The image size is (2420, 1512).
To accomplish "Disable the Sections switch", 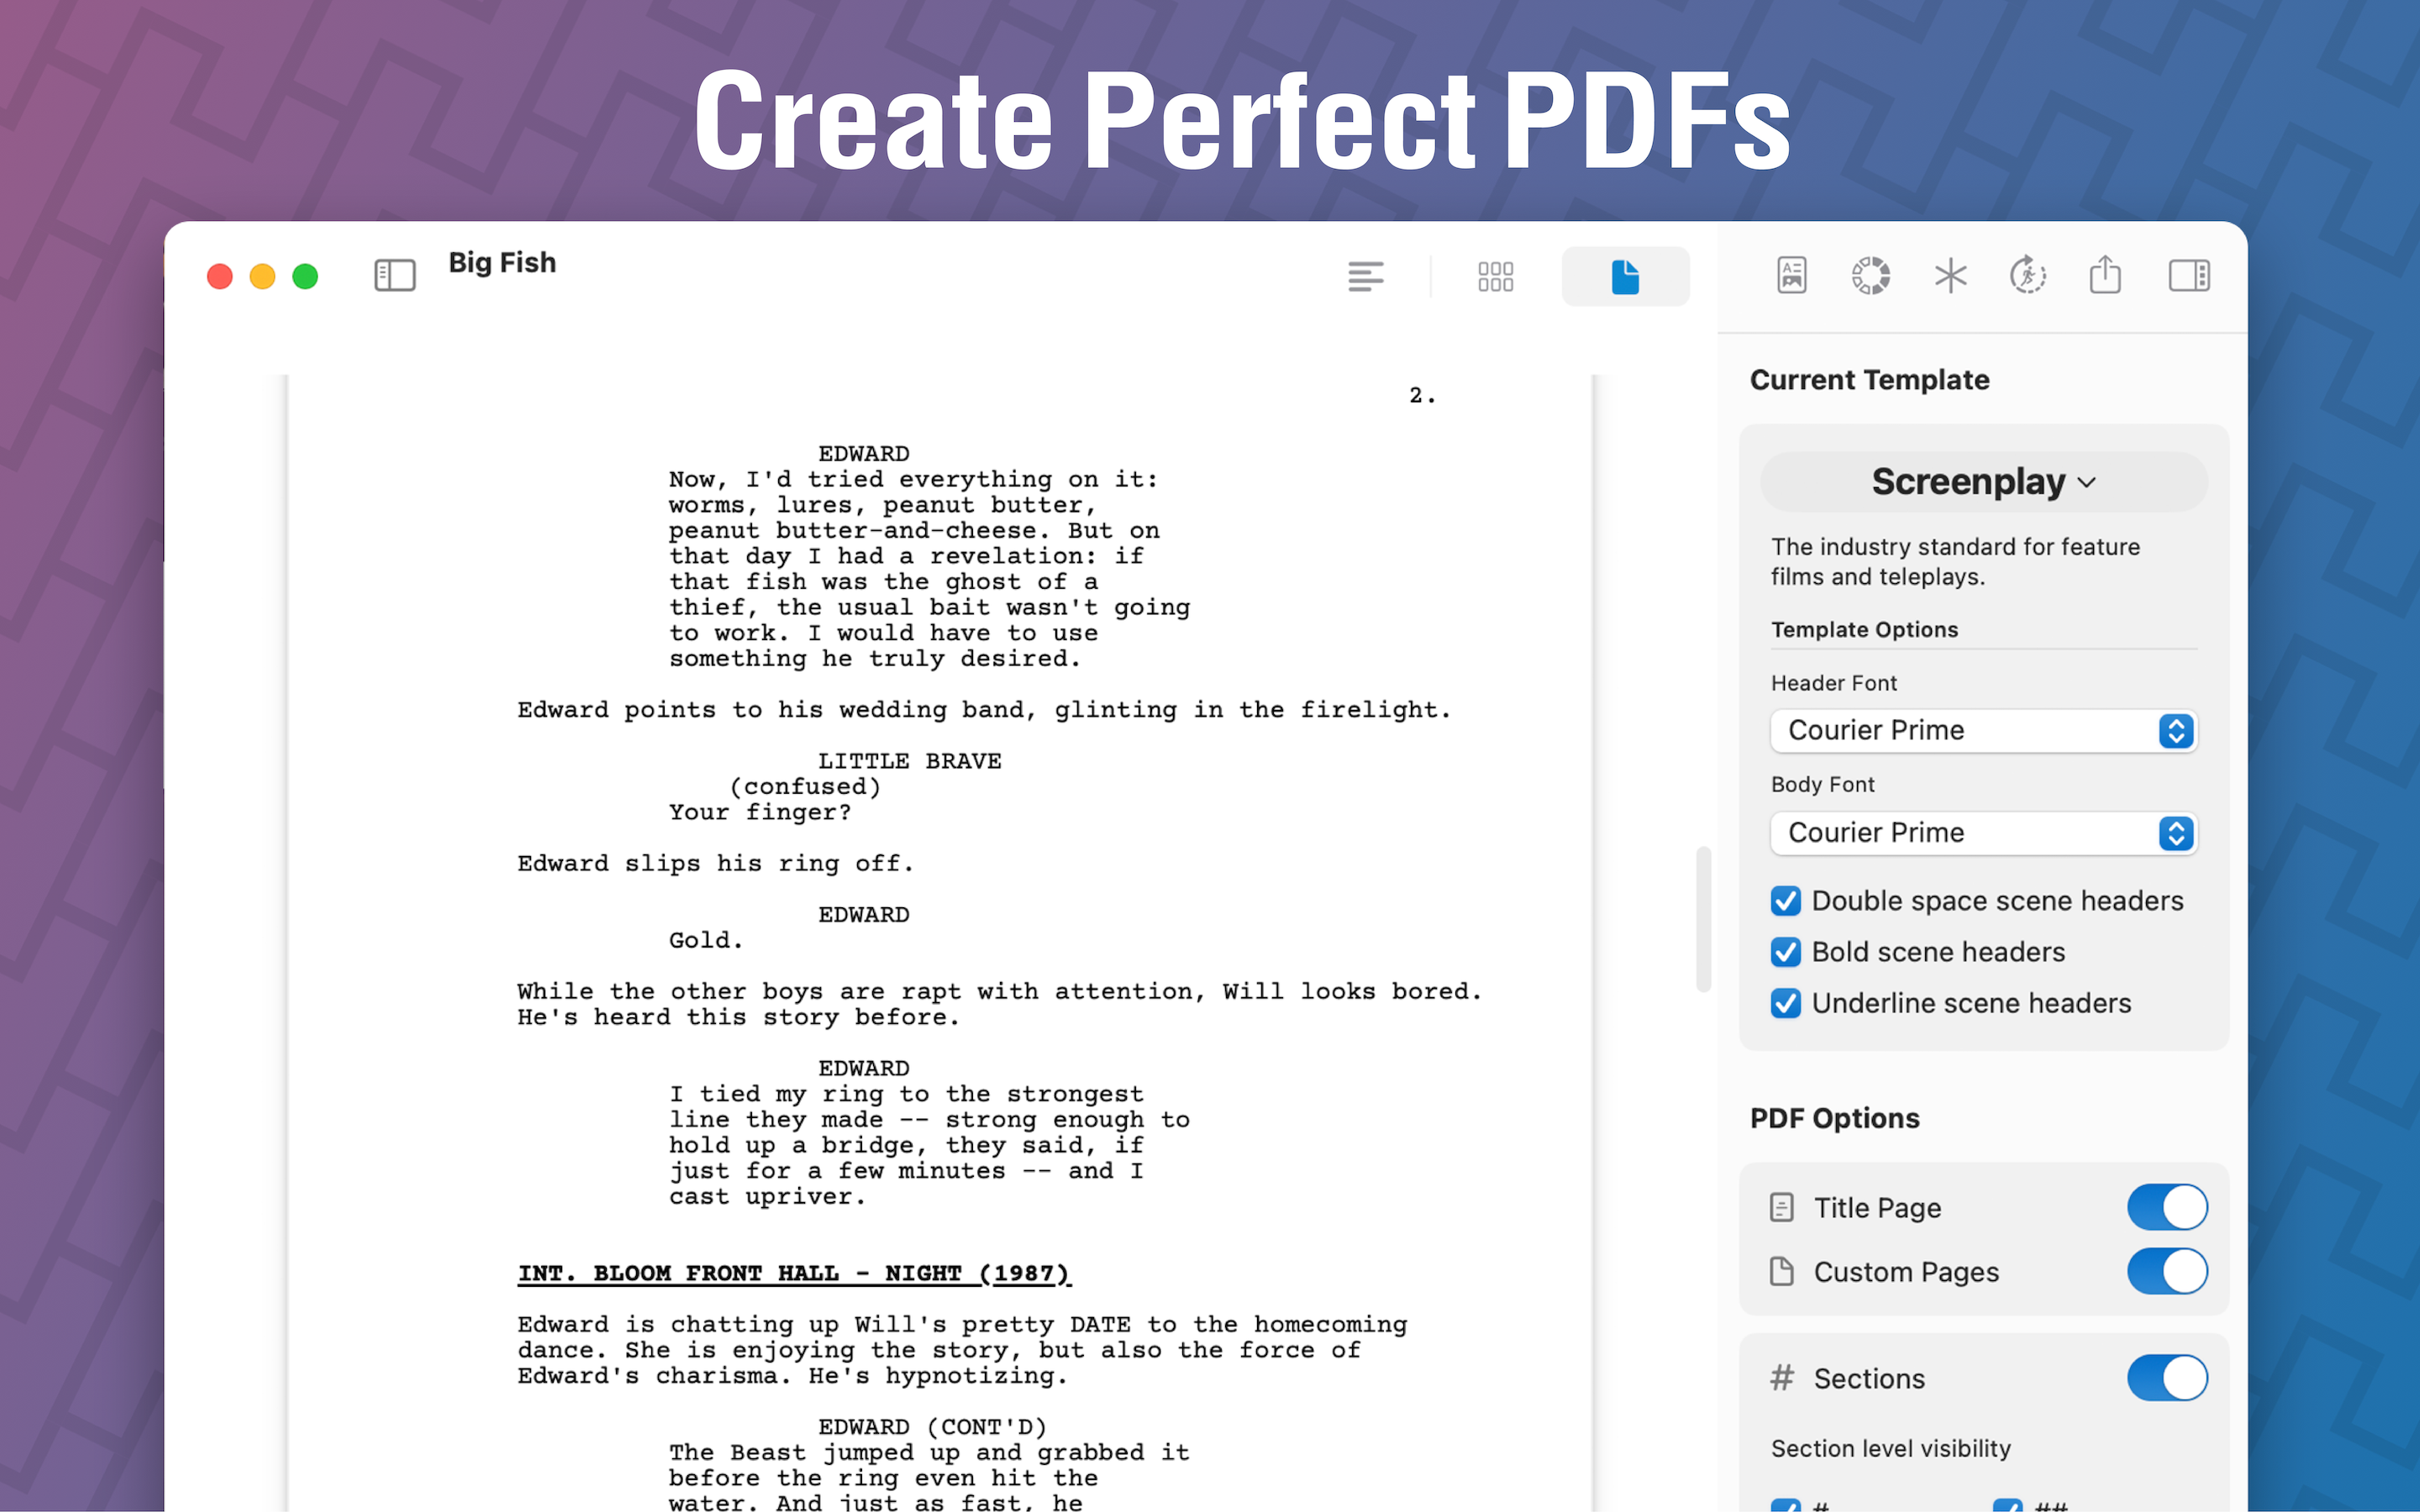I will click(2167, 1378).
